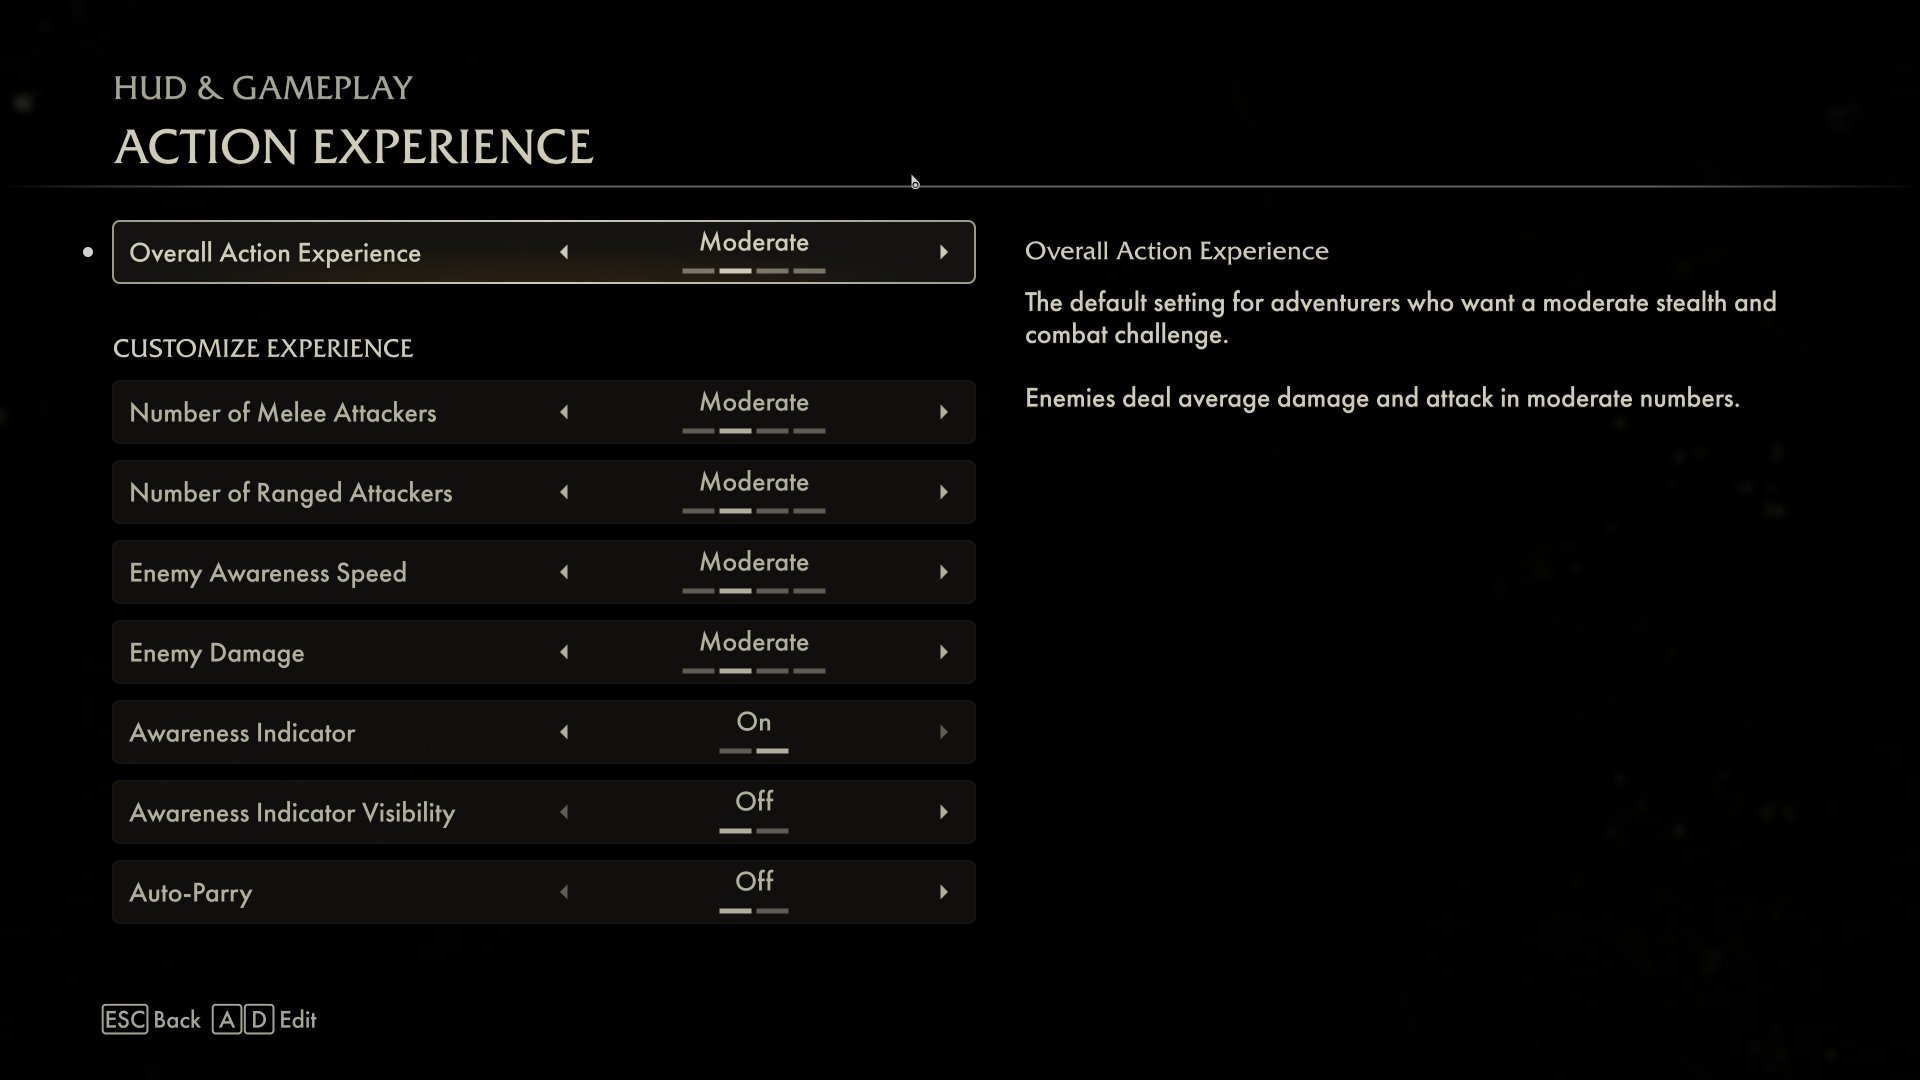Click the Moderate value of Enemy Awareness Speed
Screen dimensions: 1920x1080
(x=753, y=562)
